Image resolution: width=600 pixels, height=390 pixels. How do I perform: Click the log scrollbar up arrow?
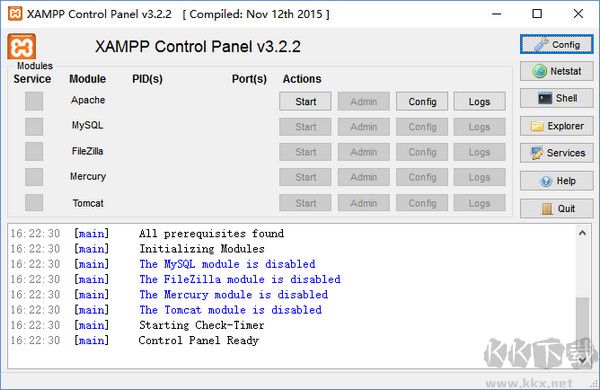coord(582,233)
